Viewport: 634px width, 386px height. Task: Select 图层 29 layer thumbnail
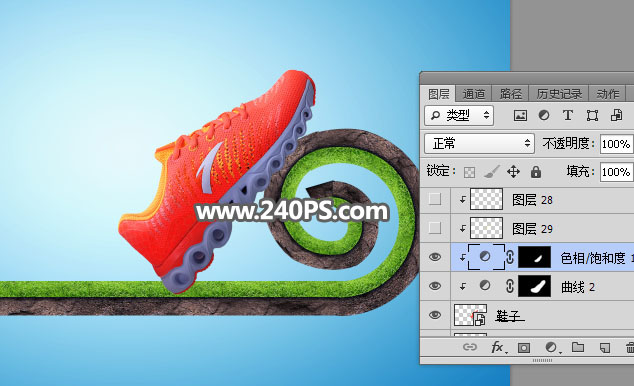point(486,228)
